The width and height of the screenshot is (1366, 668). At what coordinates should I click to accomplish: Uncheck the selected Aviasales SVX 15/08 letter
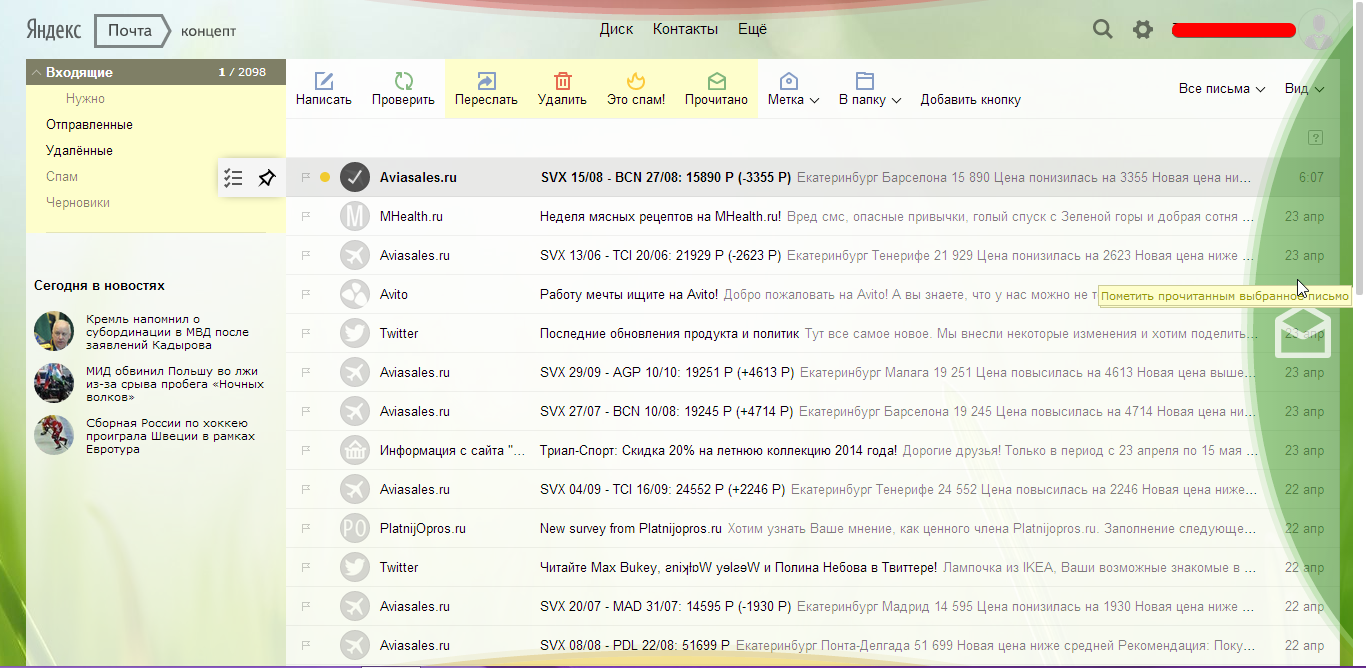click(x=355, y=177)
